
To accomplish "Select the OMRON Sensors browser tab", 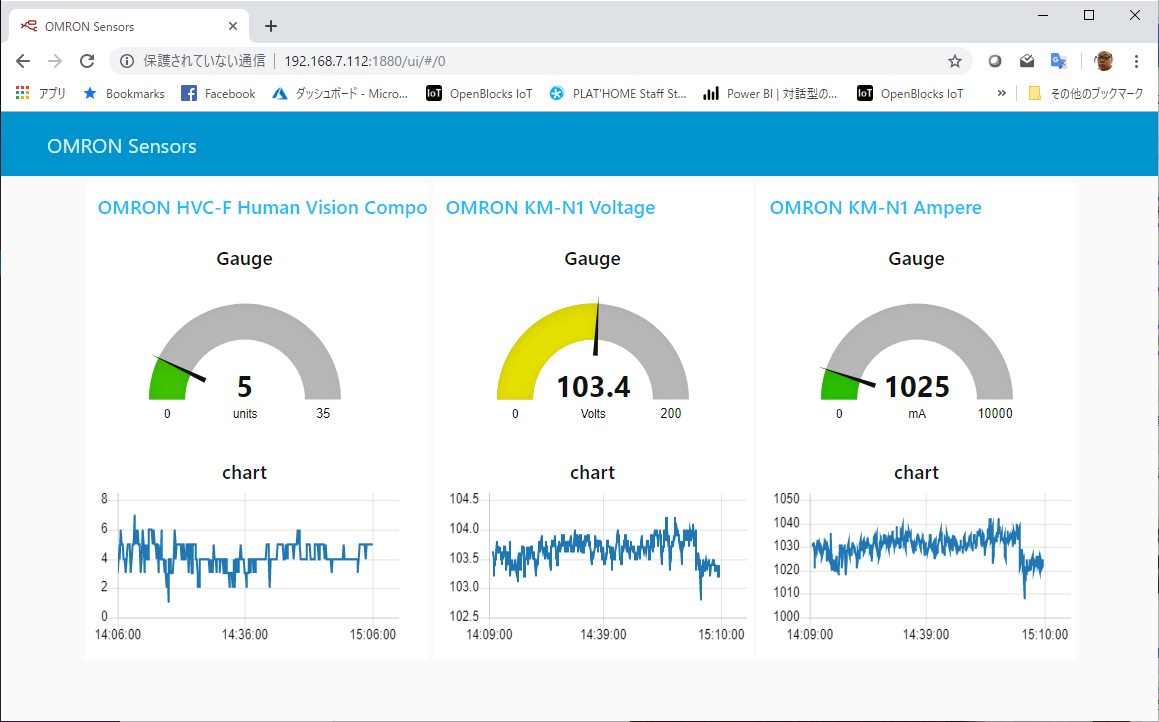I will pyautogui.click(x=129, y=27).
